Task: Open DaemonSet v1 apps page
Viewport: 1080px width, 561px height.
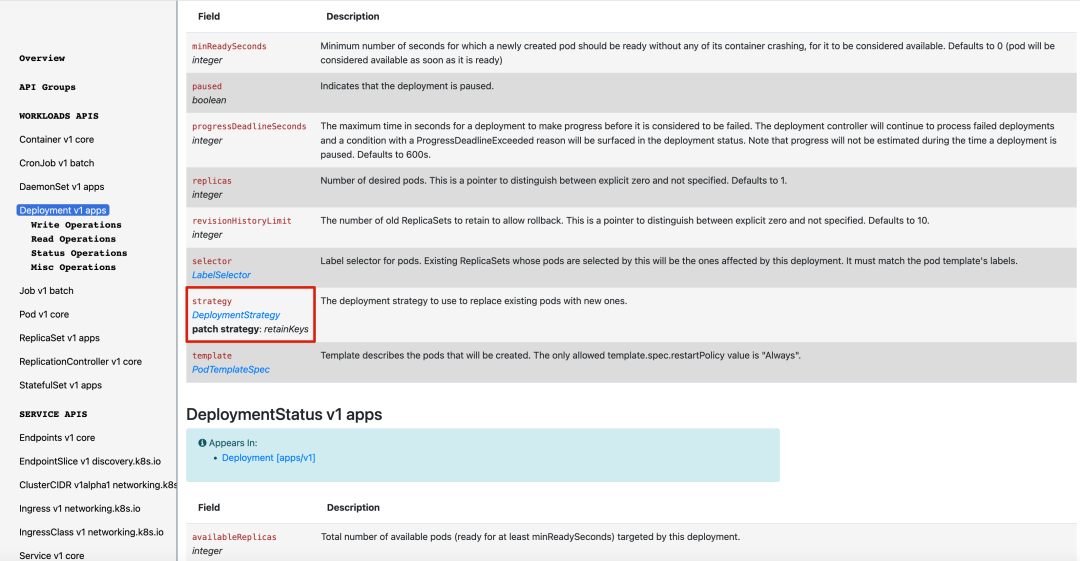Action: (x=62, y=187)
